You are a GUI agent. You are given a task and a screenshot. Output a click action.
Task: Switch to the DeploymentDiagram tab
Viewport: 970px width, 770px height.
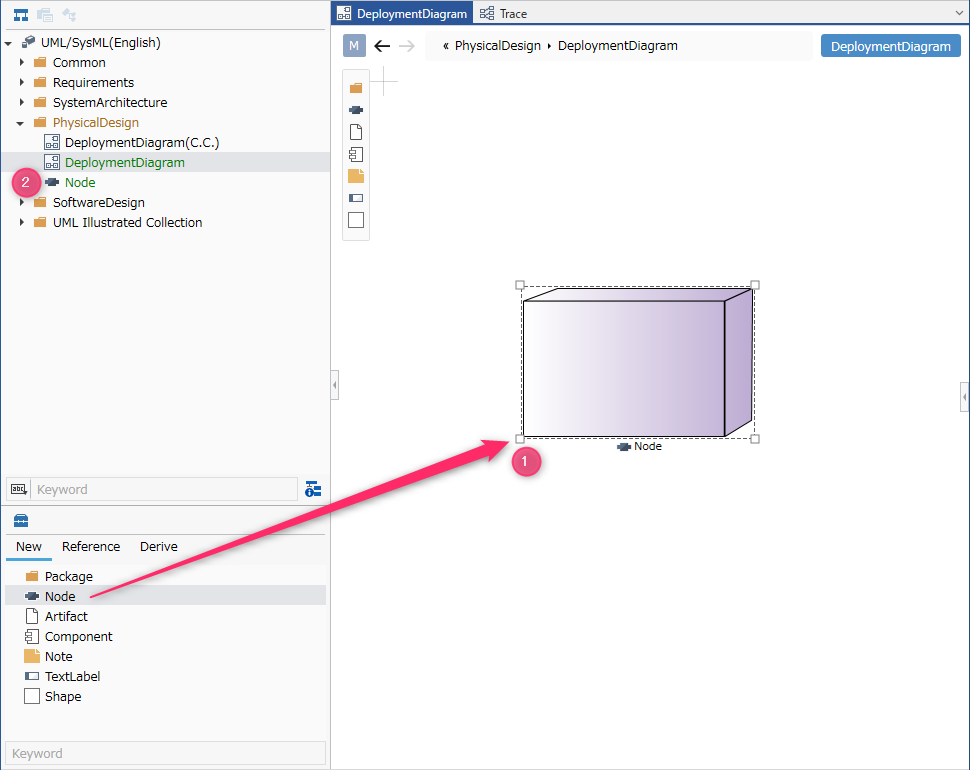(402, 13)
